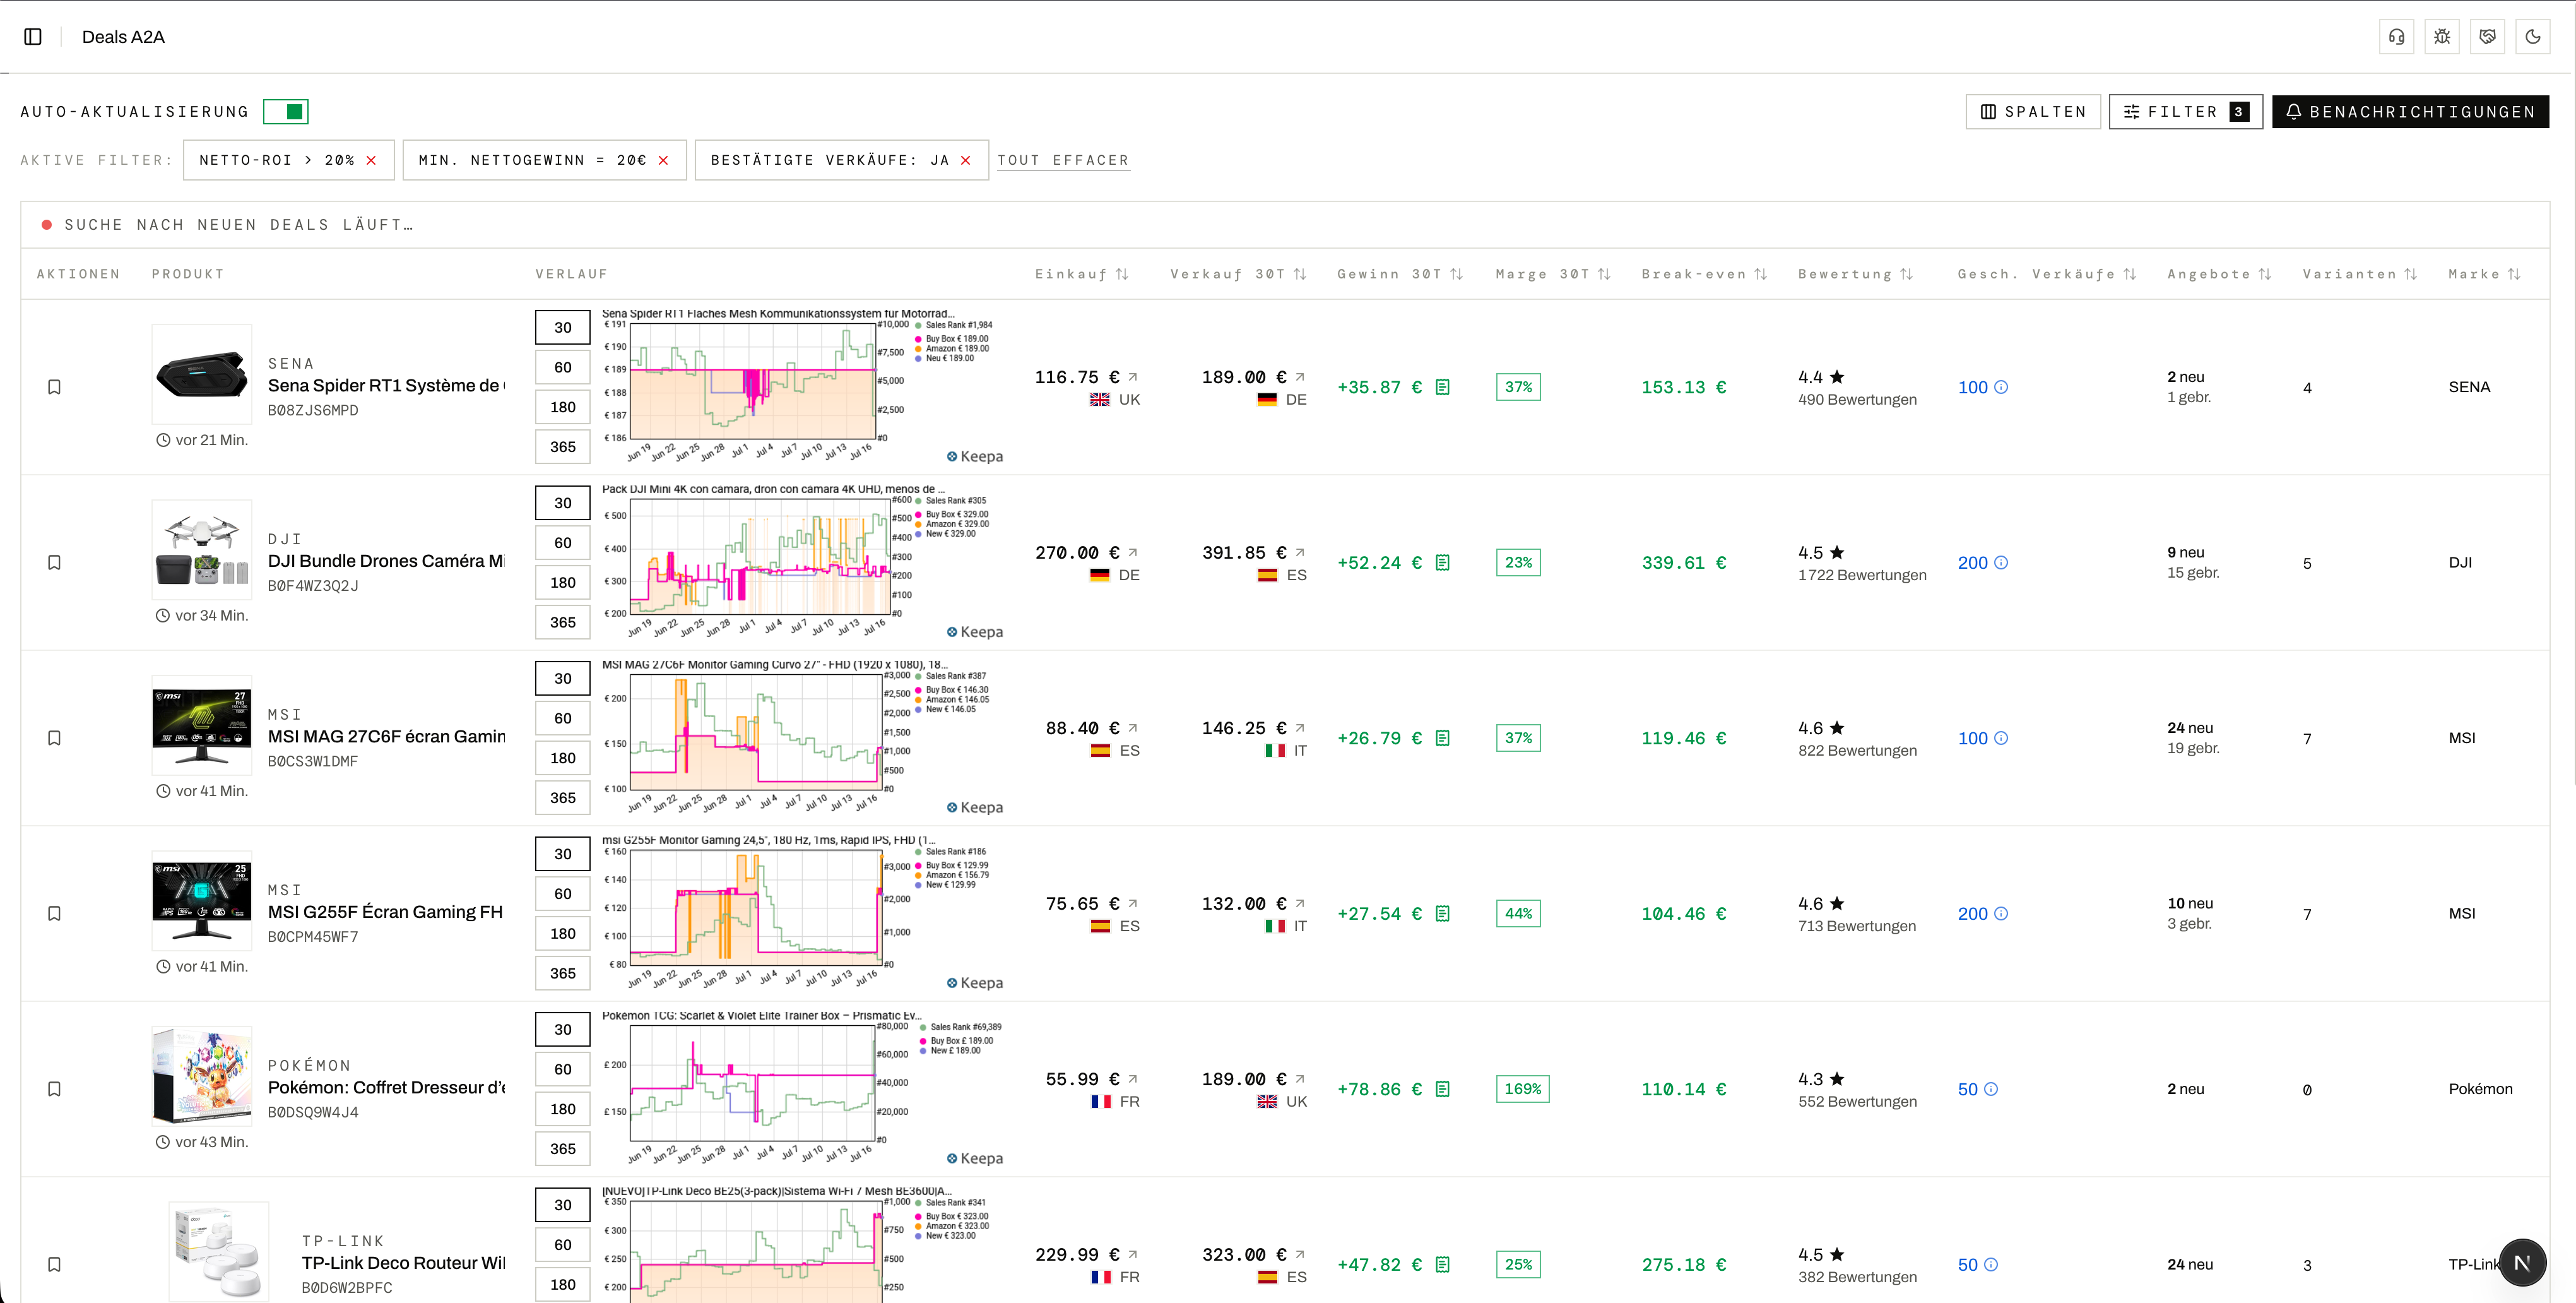The height and width of the screenshot is (1303, 2576).
Task: Select 60-day range for Pokémon chart
Action: coord(563,1069)
